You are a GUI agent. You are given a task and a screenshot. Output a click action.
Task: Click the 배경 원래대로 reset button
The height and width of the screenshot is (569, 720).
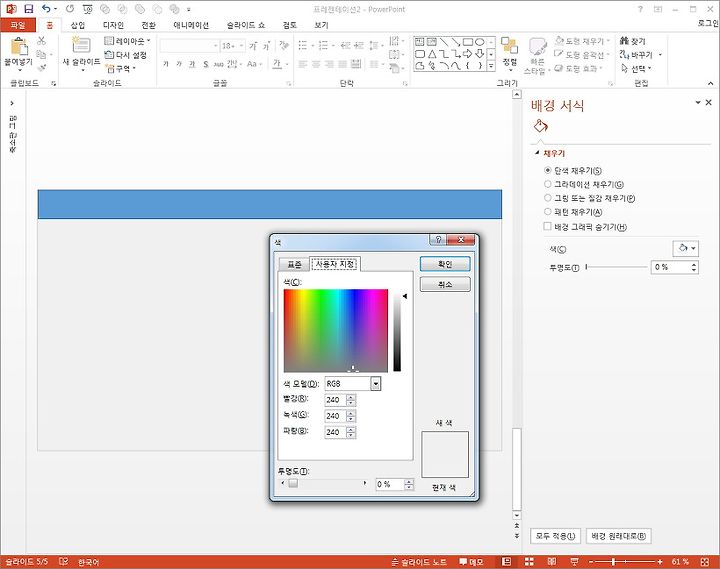click(619, 536)
